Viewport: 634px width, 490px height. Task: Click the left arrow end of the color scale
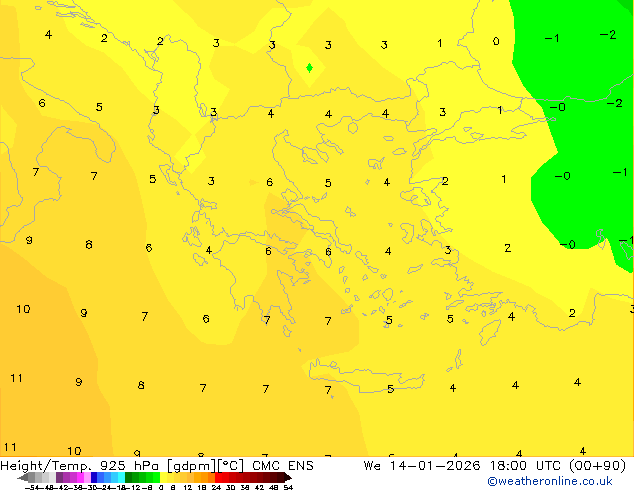(x=22, y=477)
